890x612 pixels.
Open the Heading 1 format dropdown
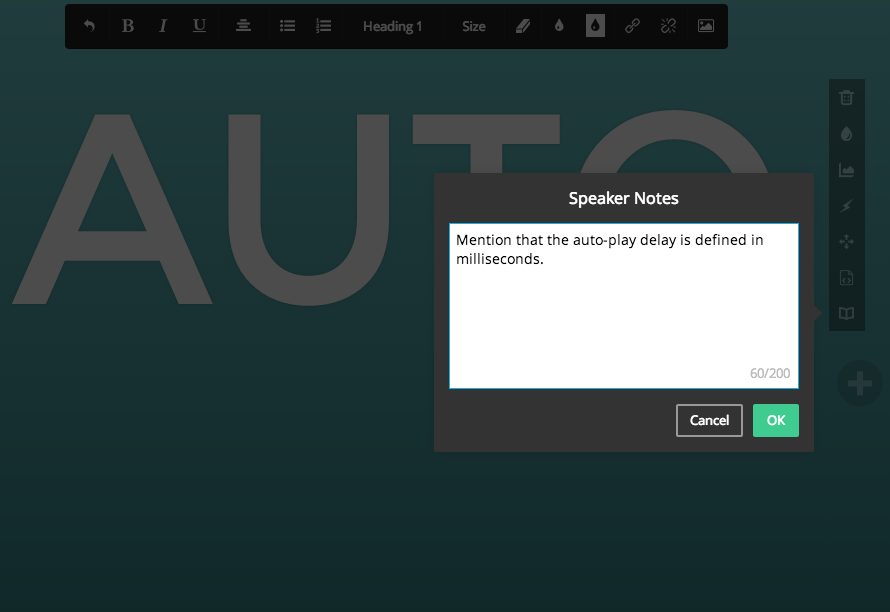pyautogui.click(x=392, y=26)
